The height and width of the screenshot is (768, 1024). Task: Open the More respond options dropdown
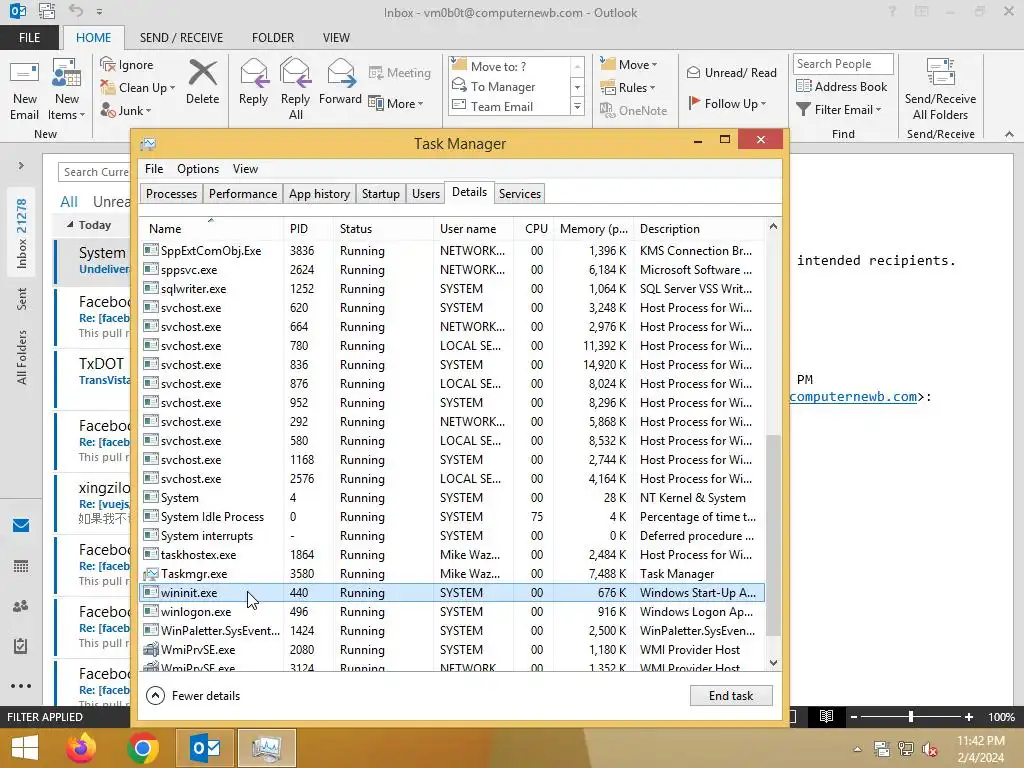(x=396, y=103)
